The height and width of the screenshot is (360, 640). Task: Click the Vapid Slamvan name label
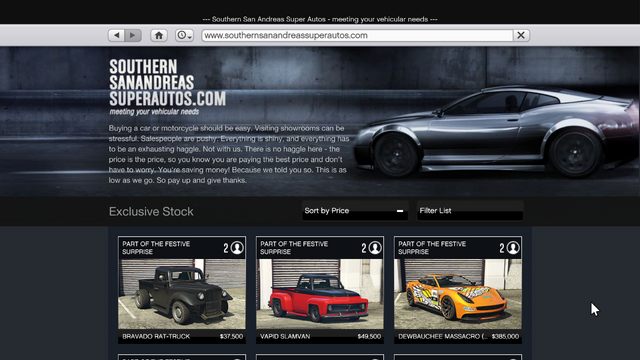click(285, 336)
